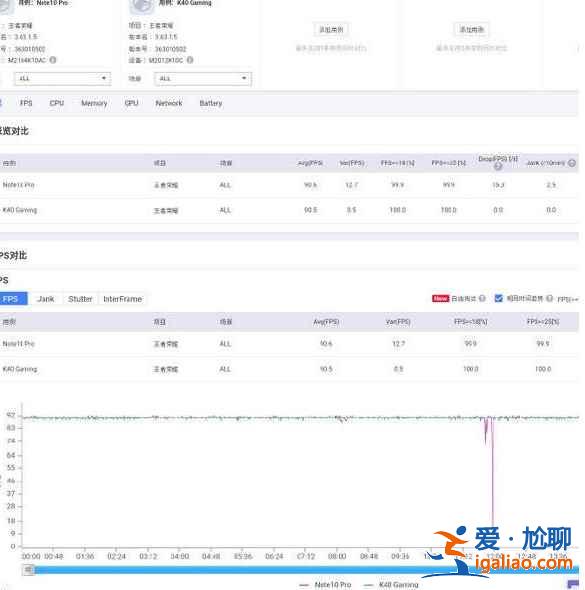Click help icon next to 相同时间起点
The image size is (585, 590).
[x=549, y=298]
